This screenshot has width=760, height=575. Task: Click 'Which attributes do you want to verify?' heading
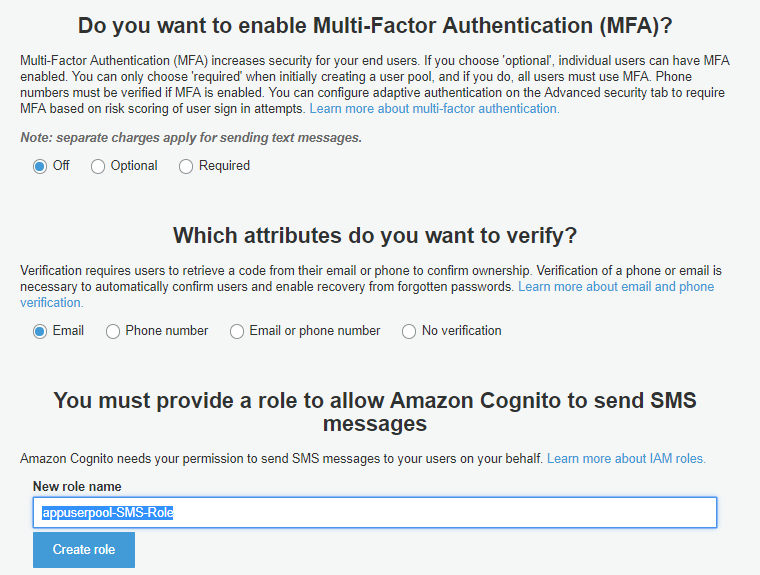pyautogui.click(x=375, y=236)
